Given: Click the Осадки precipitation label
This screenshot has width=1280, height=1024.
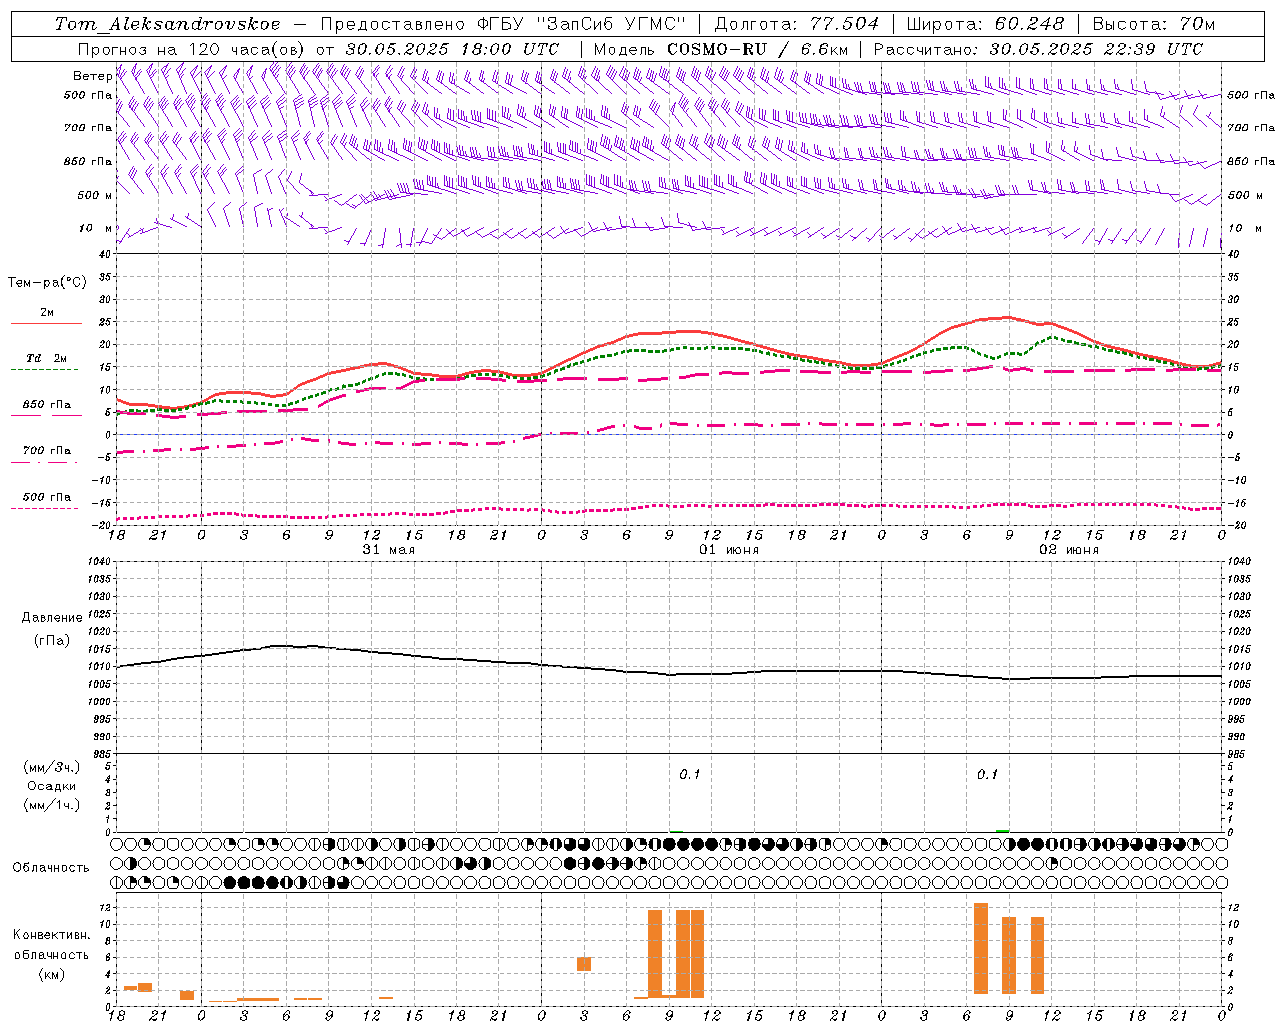Looking at the screenshot, I should [x=51, y=786].
